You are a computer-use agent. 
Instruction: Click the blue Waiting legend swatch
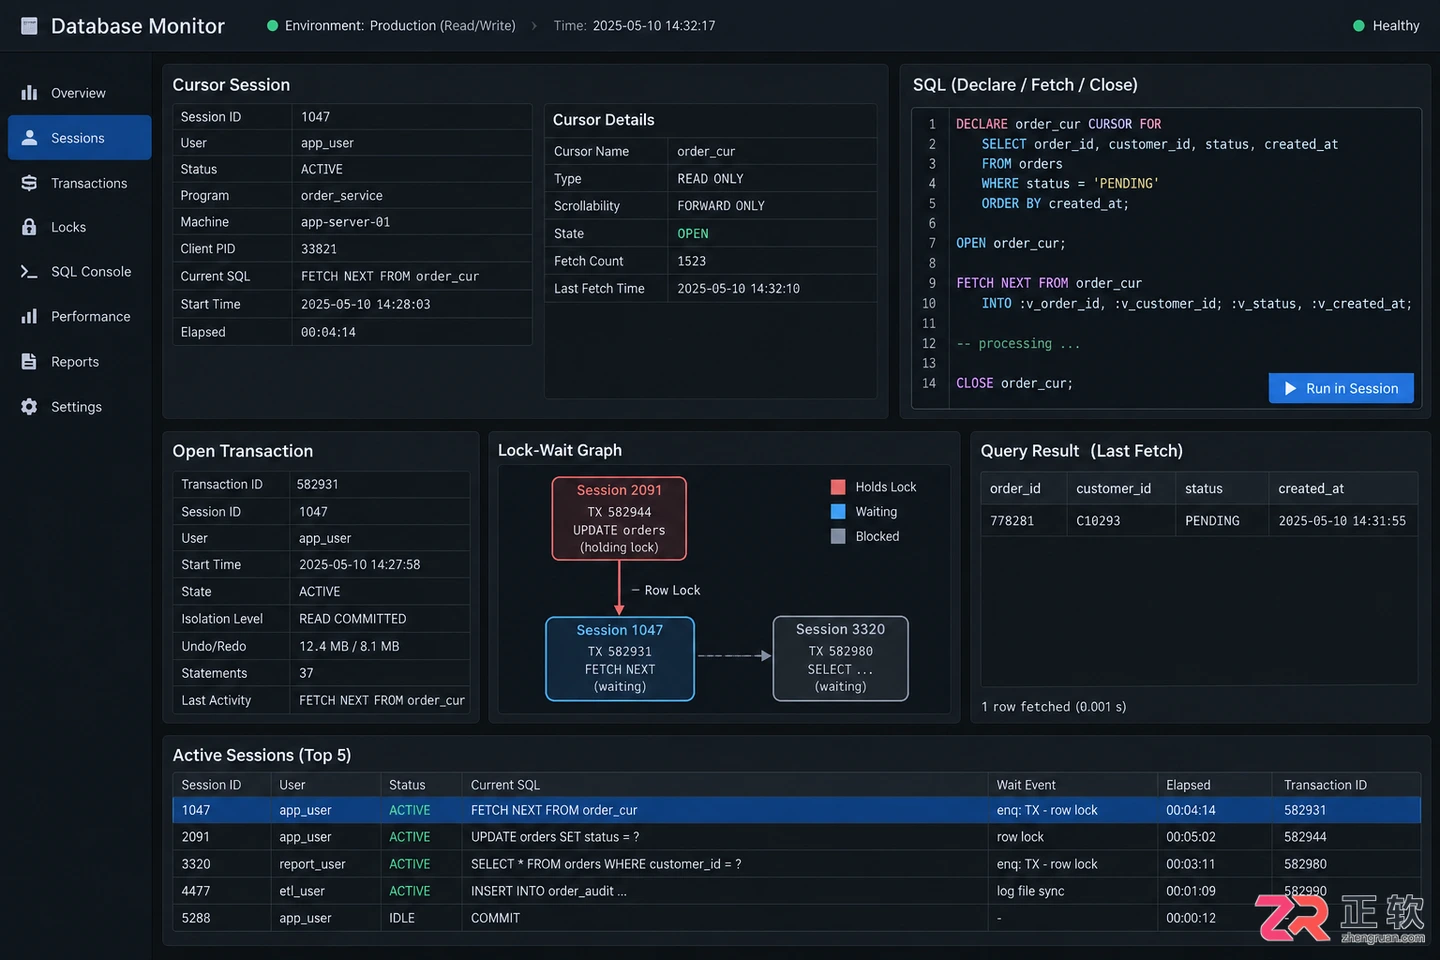[x=838, y=511]
